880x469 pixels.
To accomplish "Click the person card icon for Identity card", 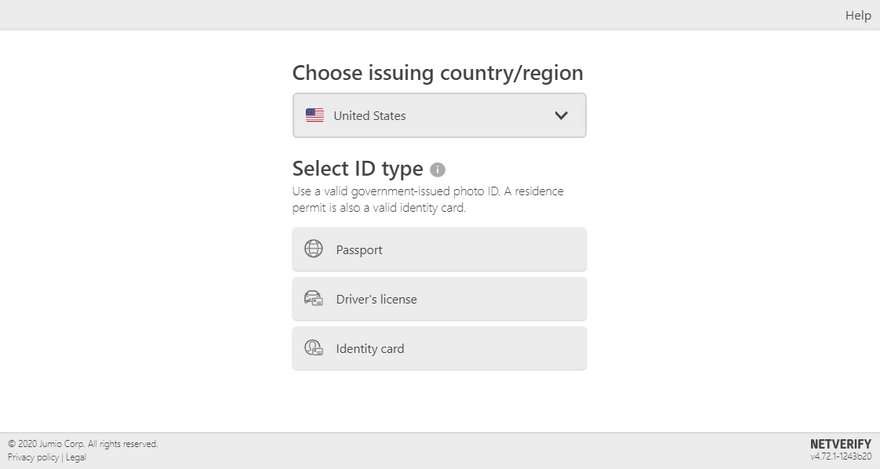I will [x=313, y=348].
